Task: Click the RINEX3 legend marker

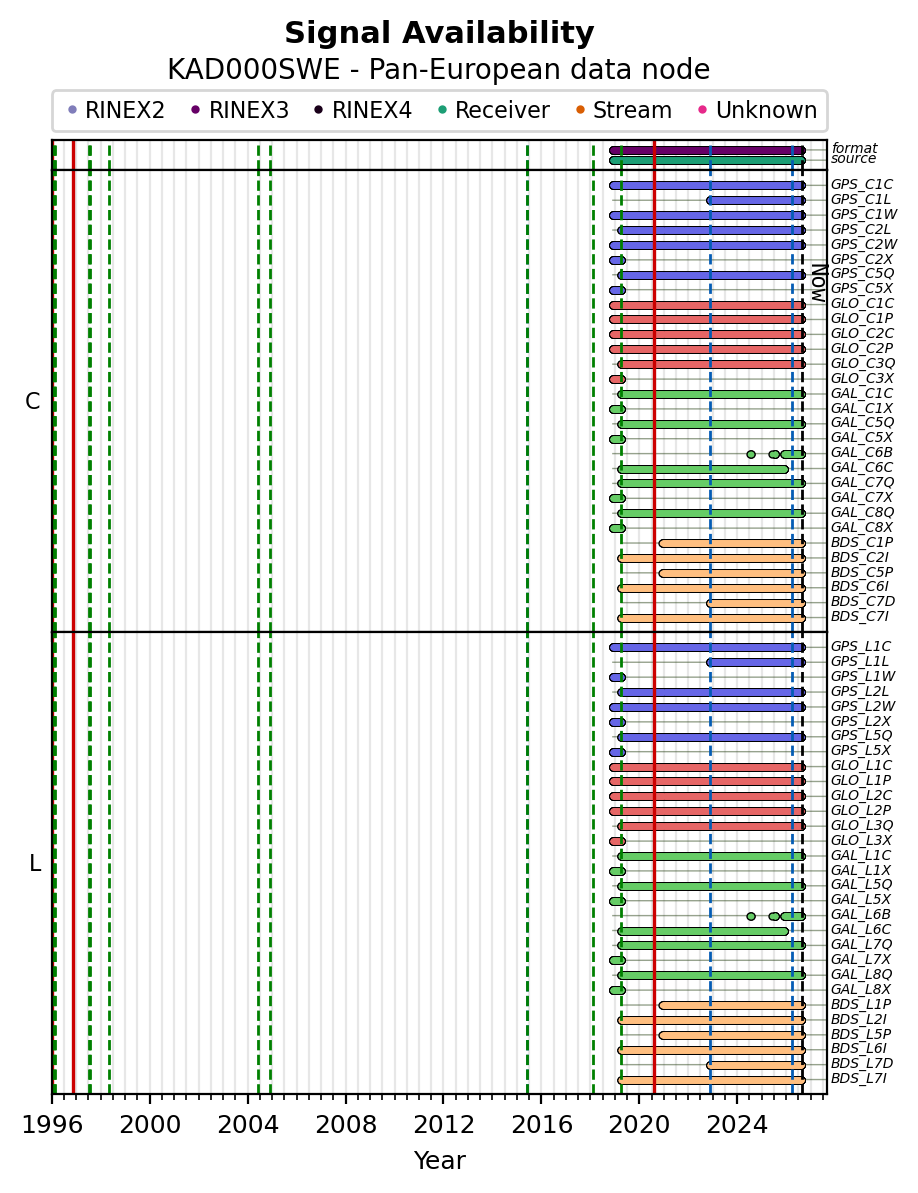Action: click(x=195, y=110)
